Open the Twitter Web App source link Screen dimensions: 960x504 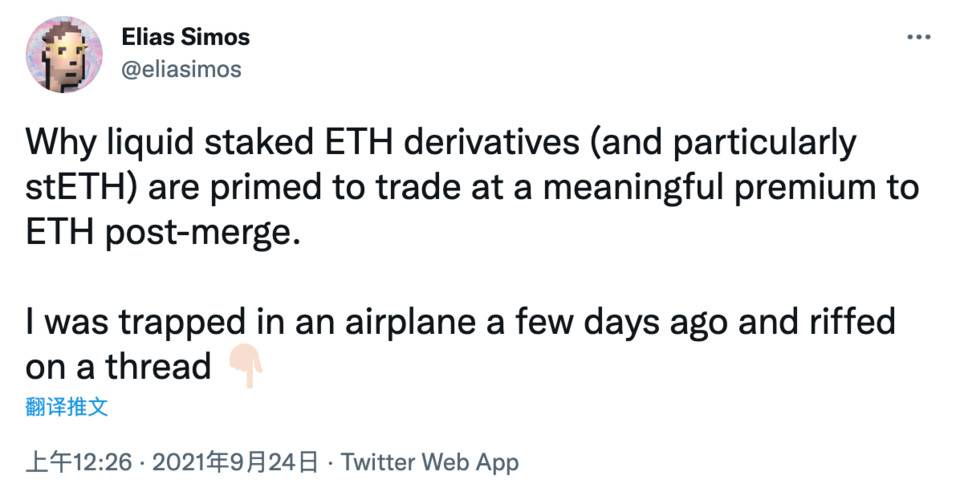(430, 462)
